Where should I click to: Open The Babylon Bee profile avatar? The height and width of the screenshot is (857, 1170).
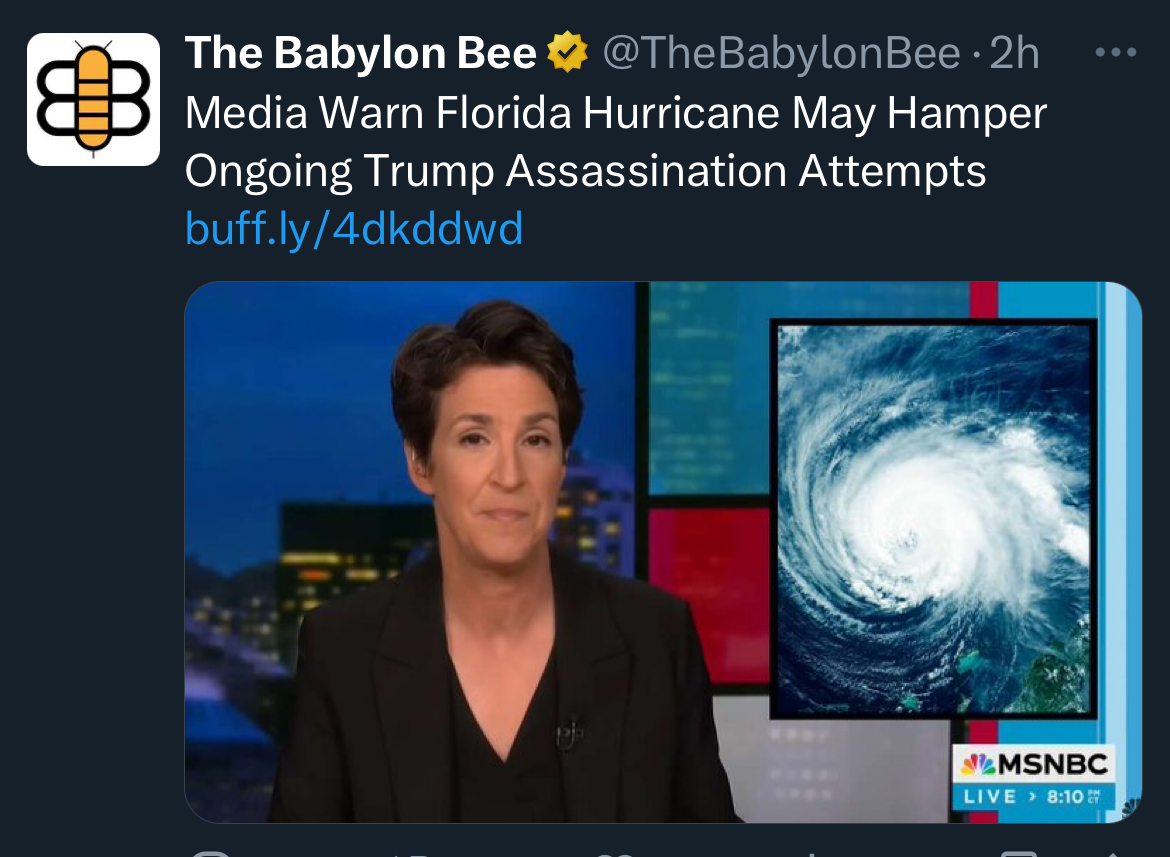93,99
